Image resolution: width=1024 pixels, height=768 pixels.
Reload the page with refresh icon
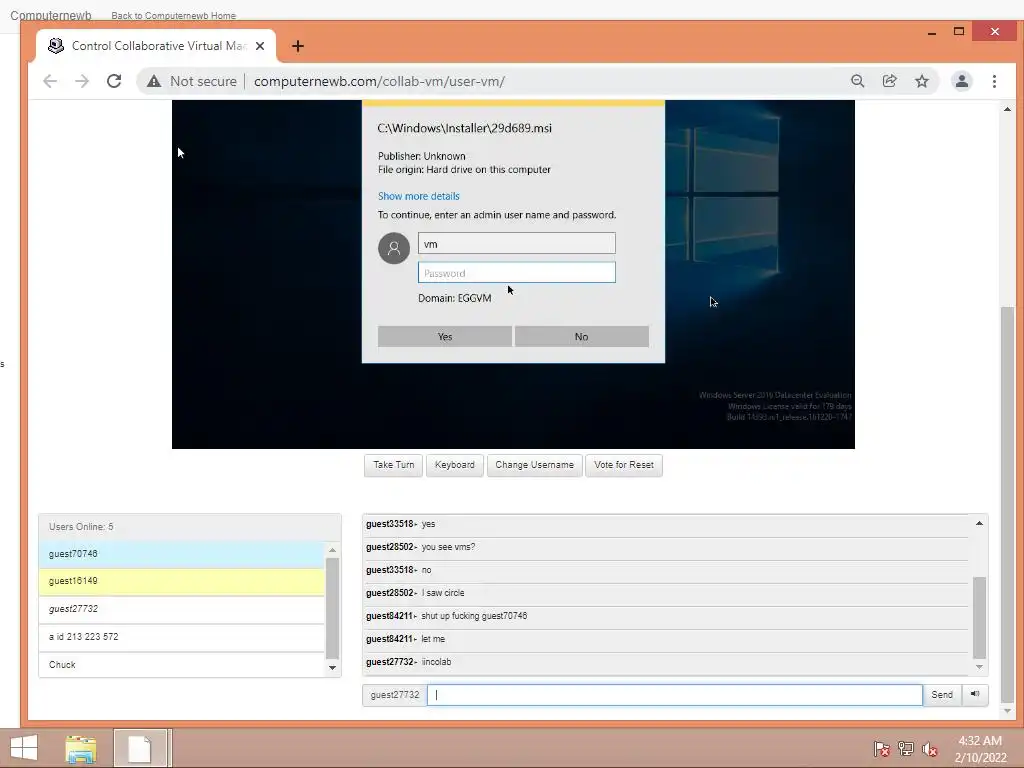114,81
